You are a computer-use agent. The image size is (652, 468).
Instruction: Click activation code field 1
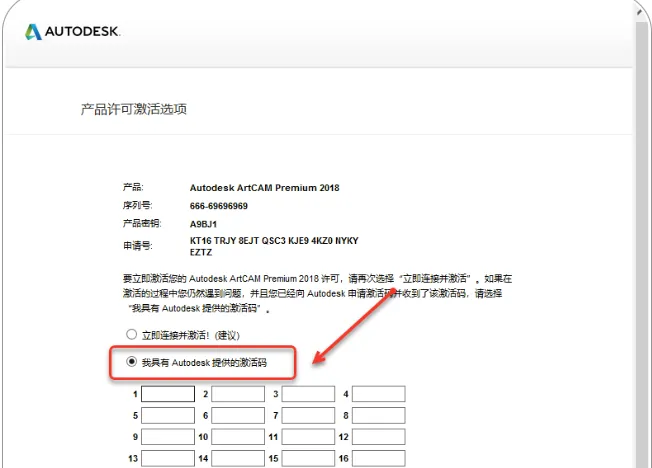(168, 394)
